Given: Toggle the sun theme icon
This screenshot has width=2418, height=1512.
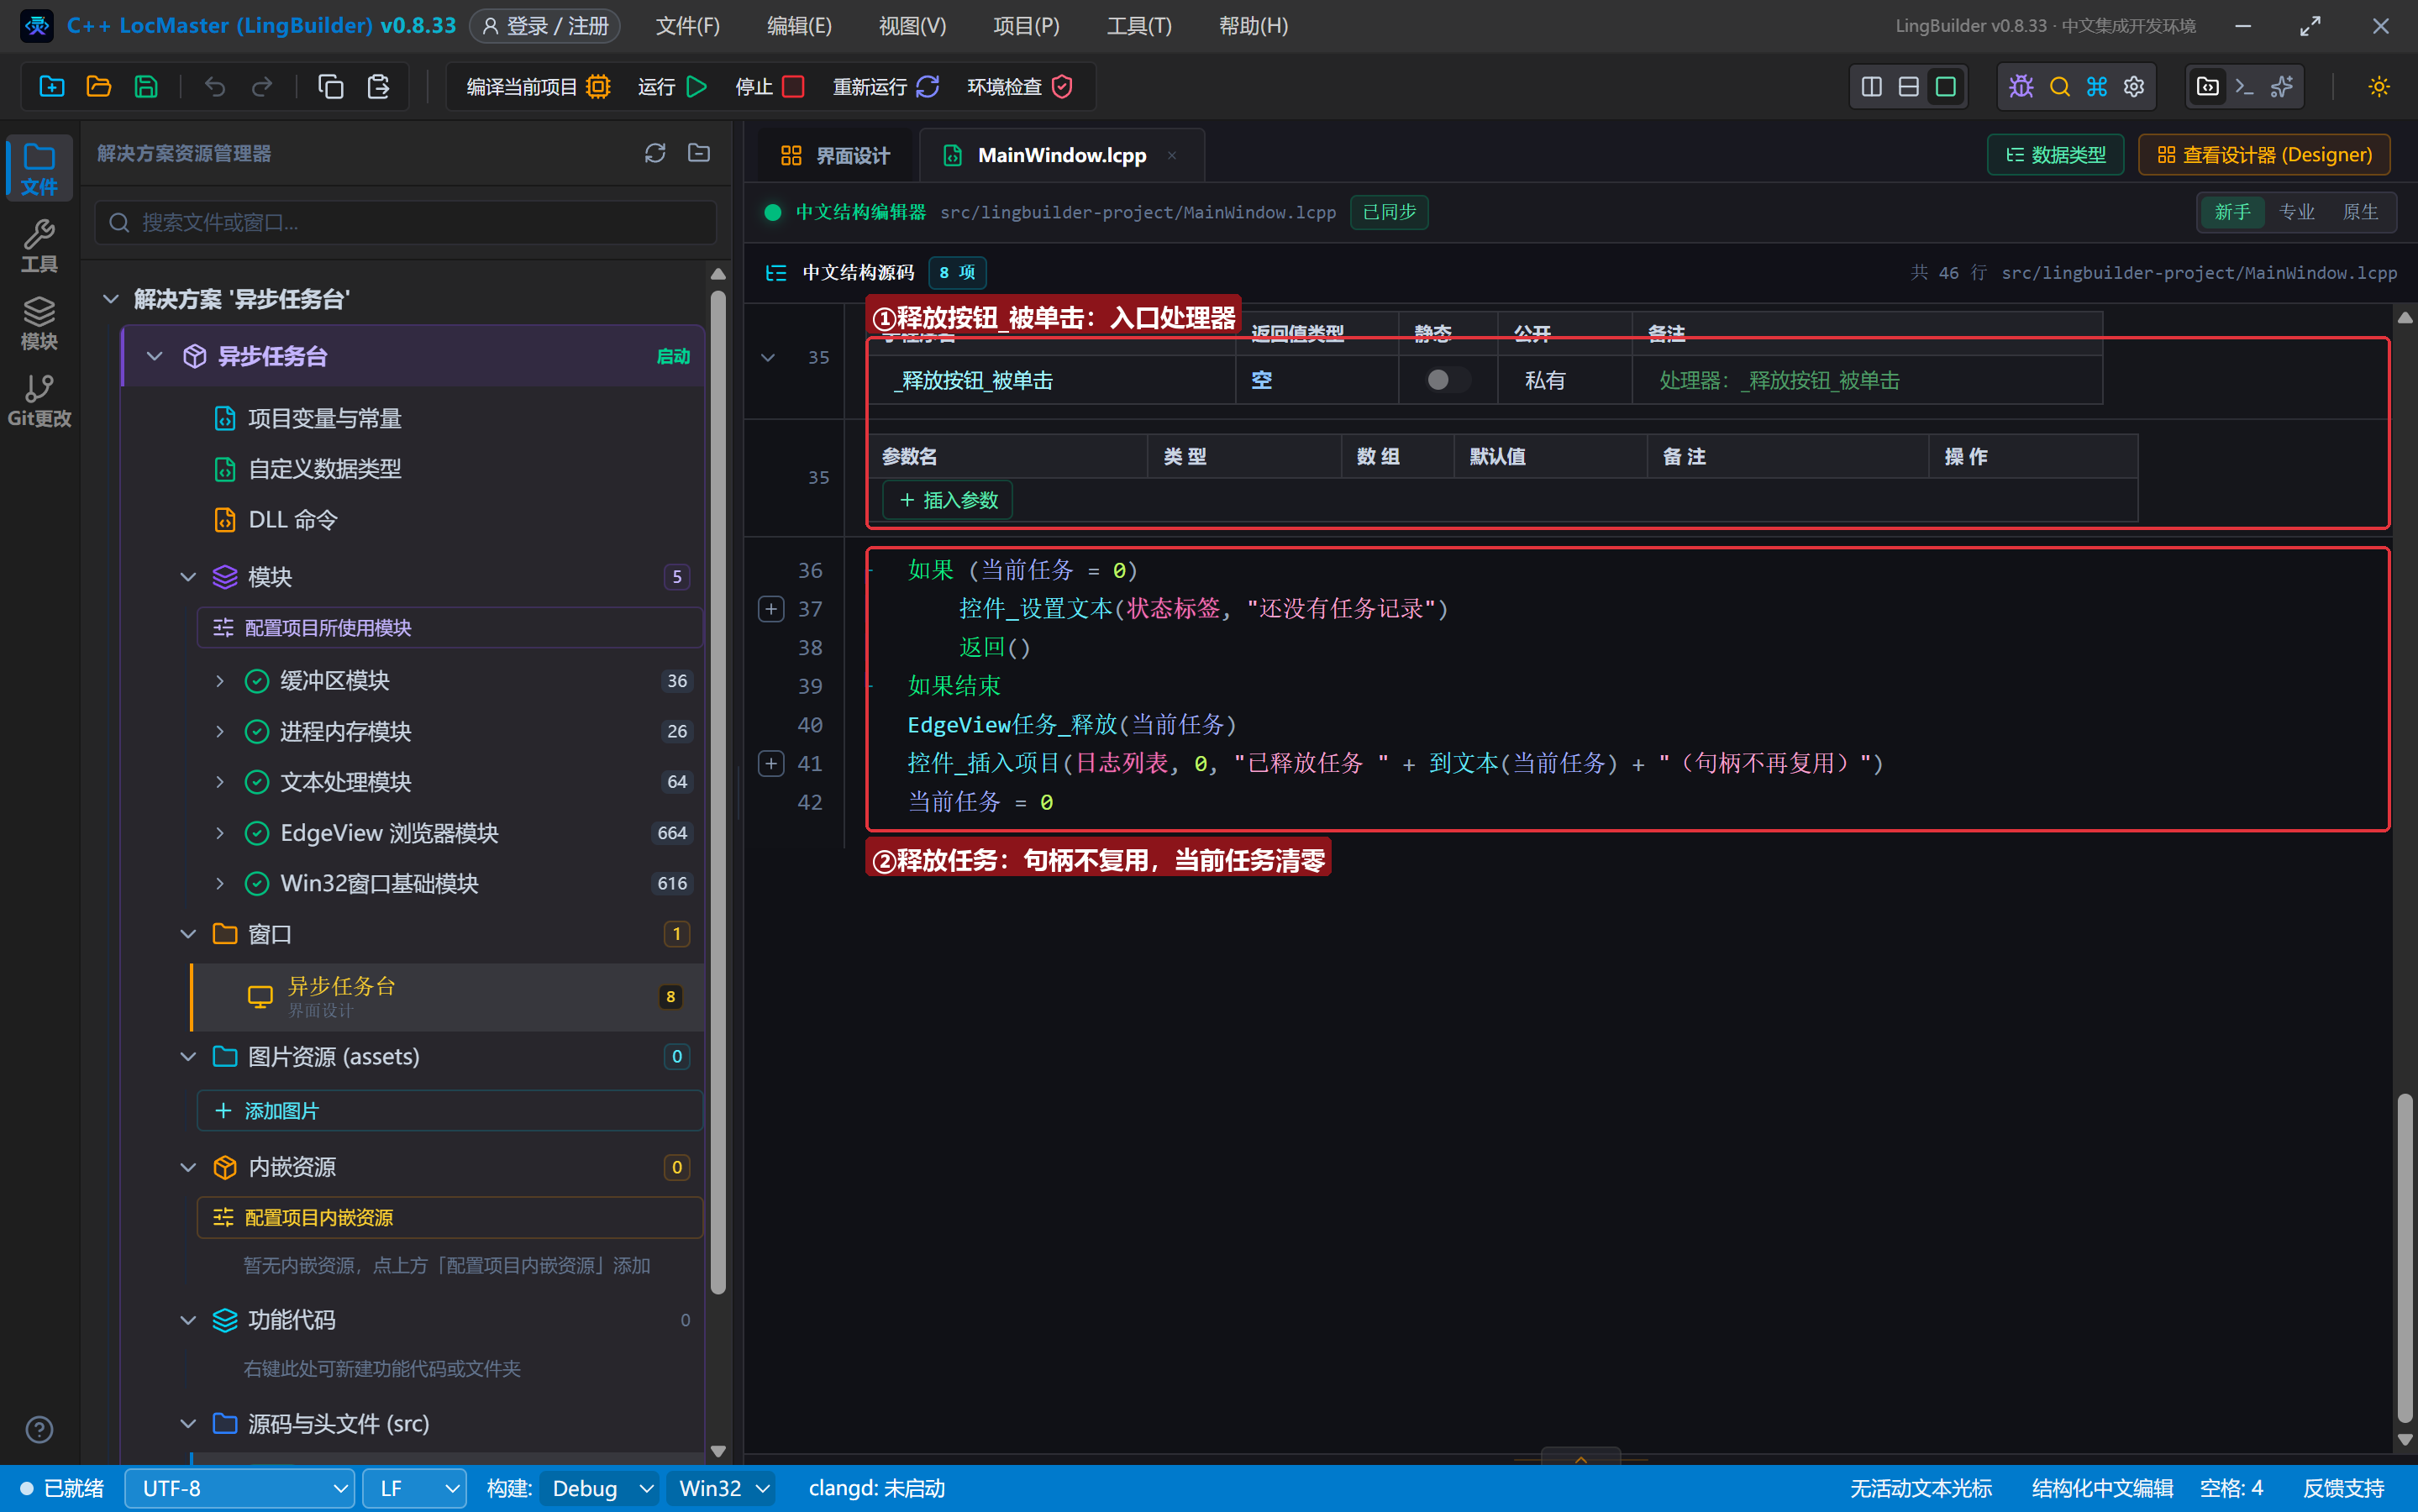Looking at the screenshot, I should pyautogui.click(x=2379, y=87).
